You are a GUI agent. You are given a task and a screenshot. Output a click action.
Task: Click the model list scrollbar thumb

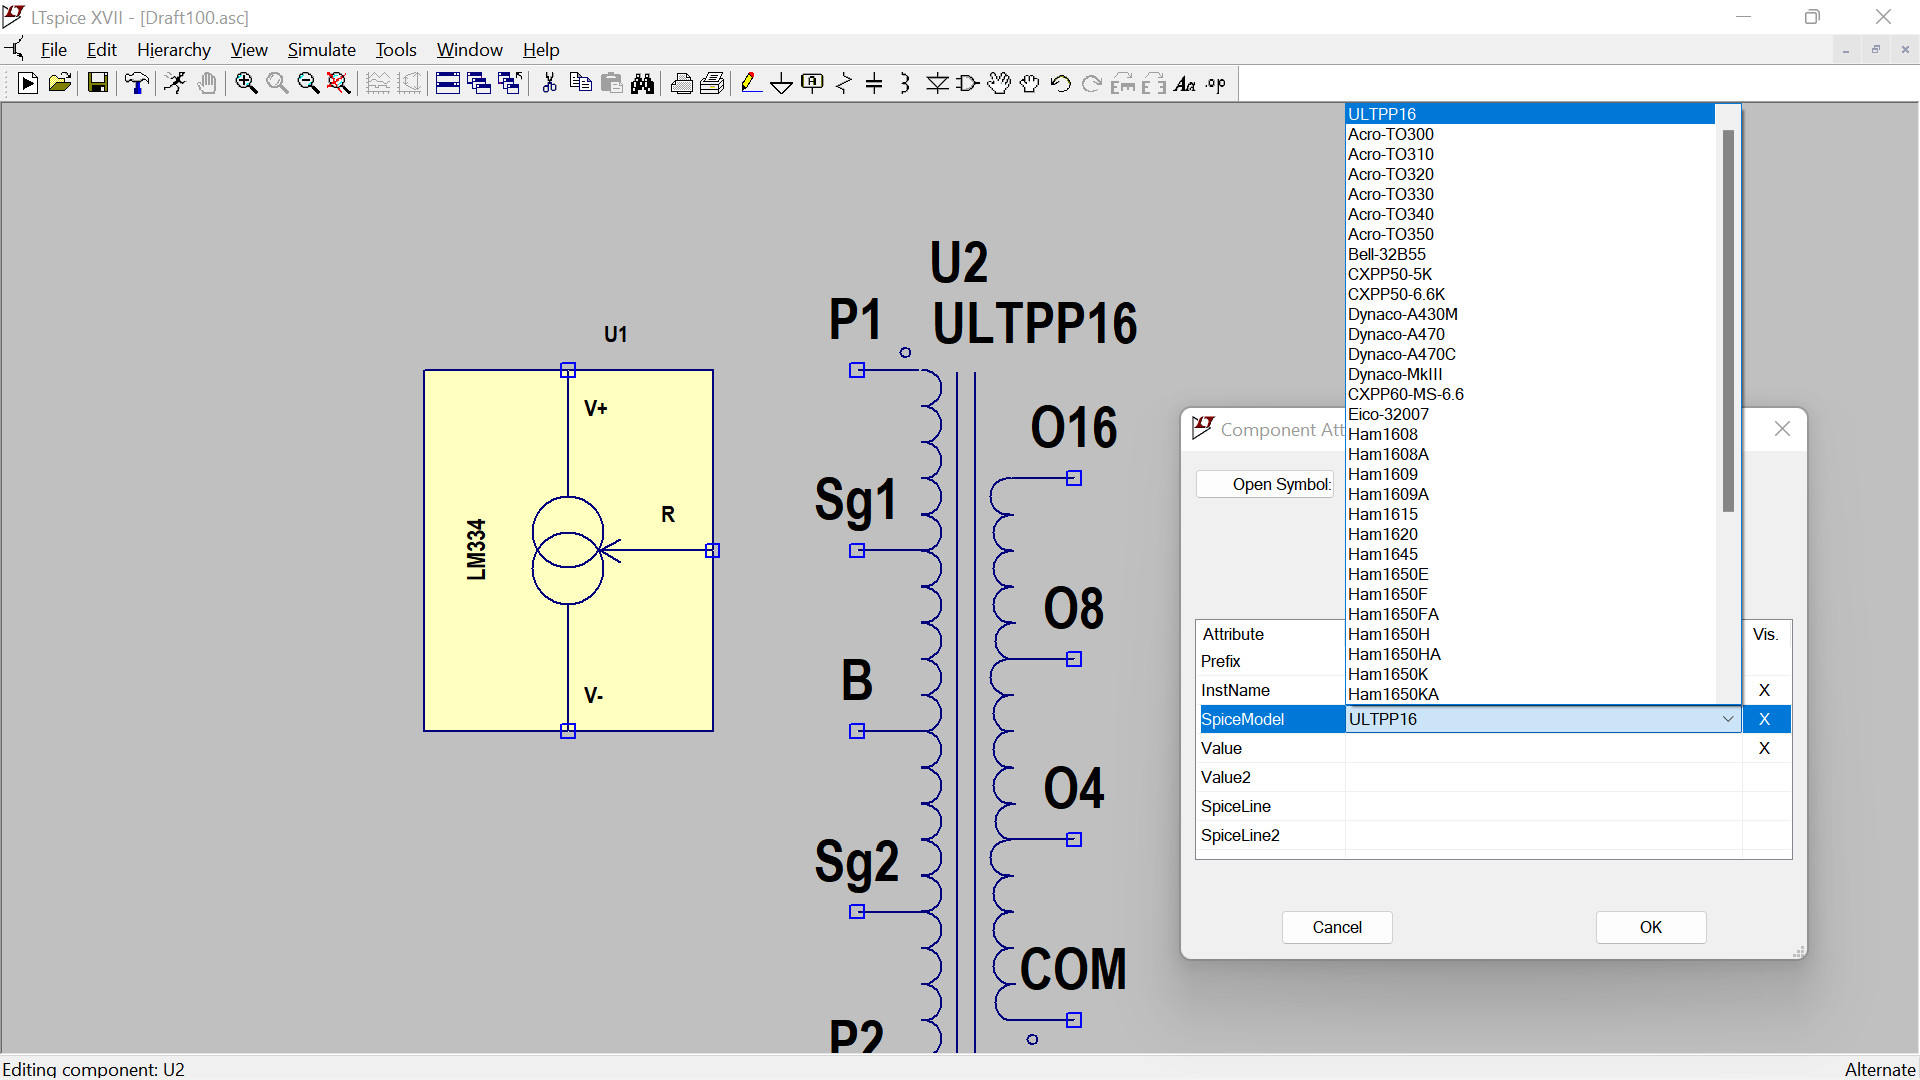1728,320
